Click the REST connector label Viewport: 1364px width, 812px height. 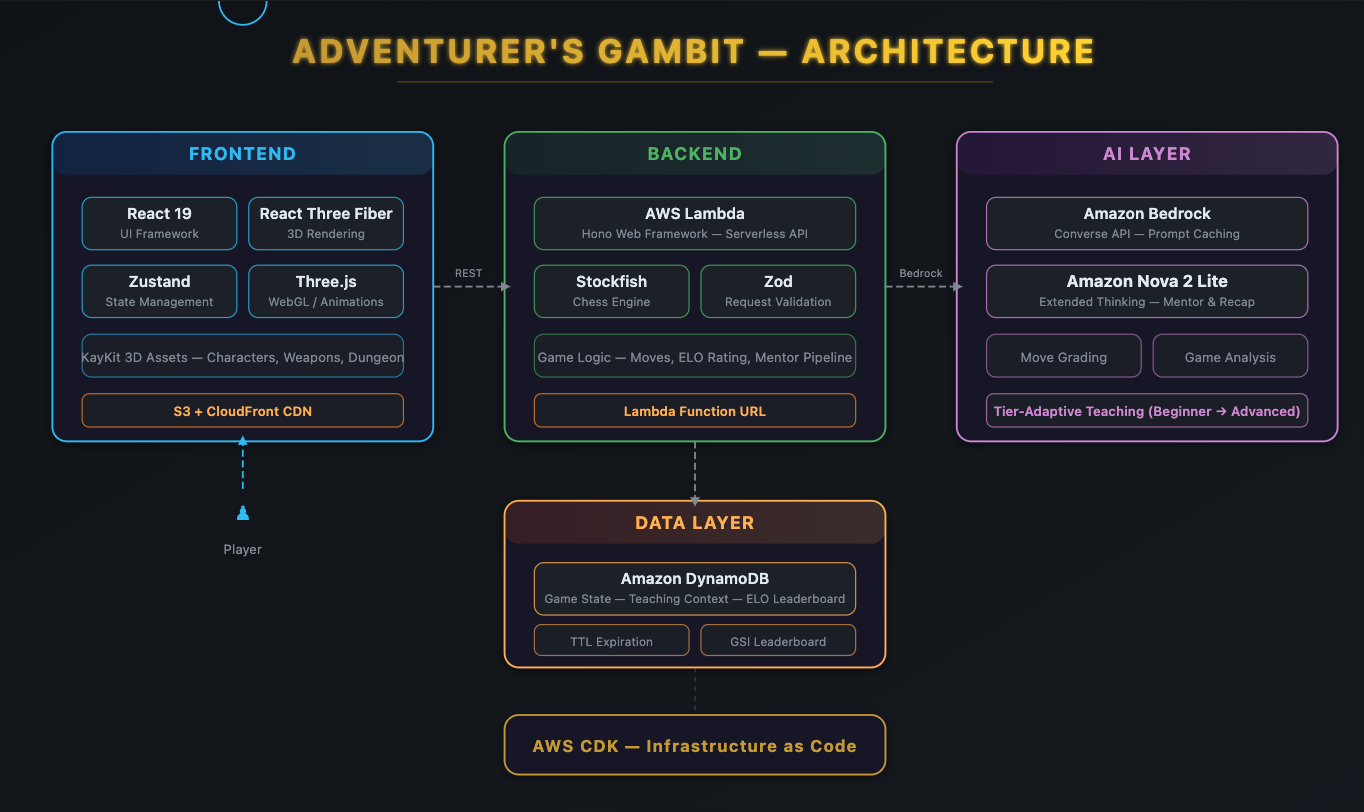(x=468, y=273)
